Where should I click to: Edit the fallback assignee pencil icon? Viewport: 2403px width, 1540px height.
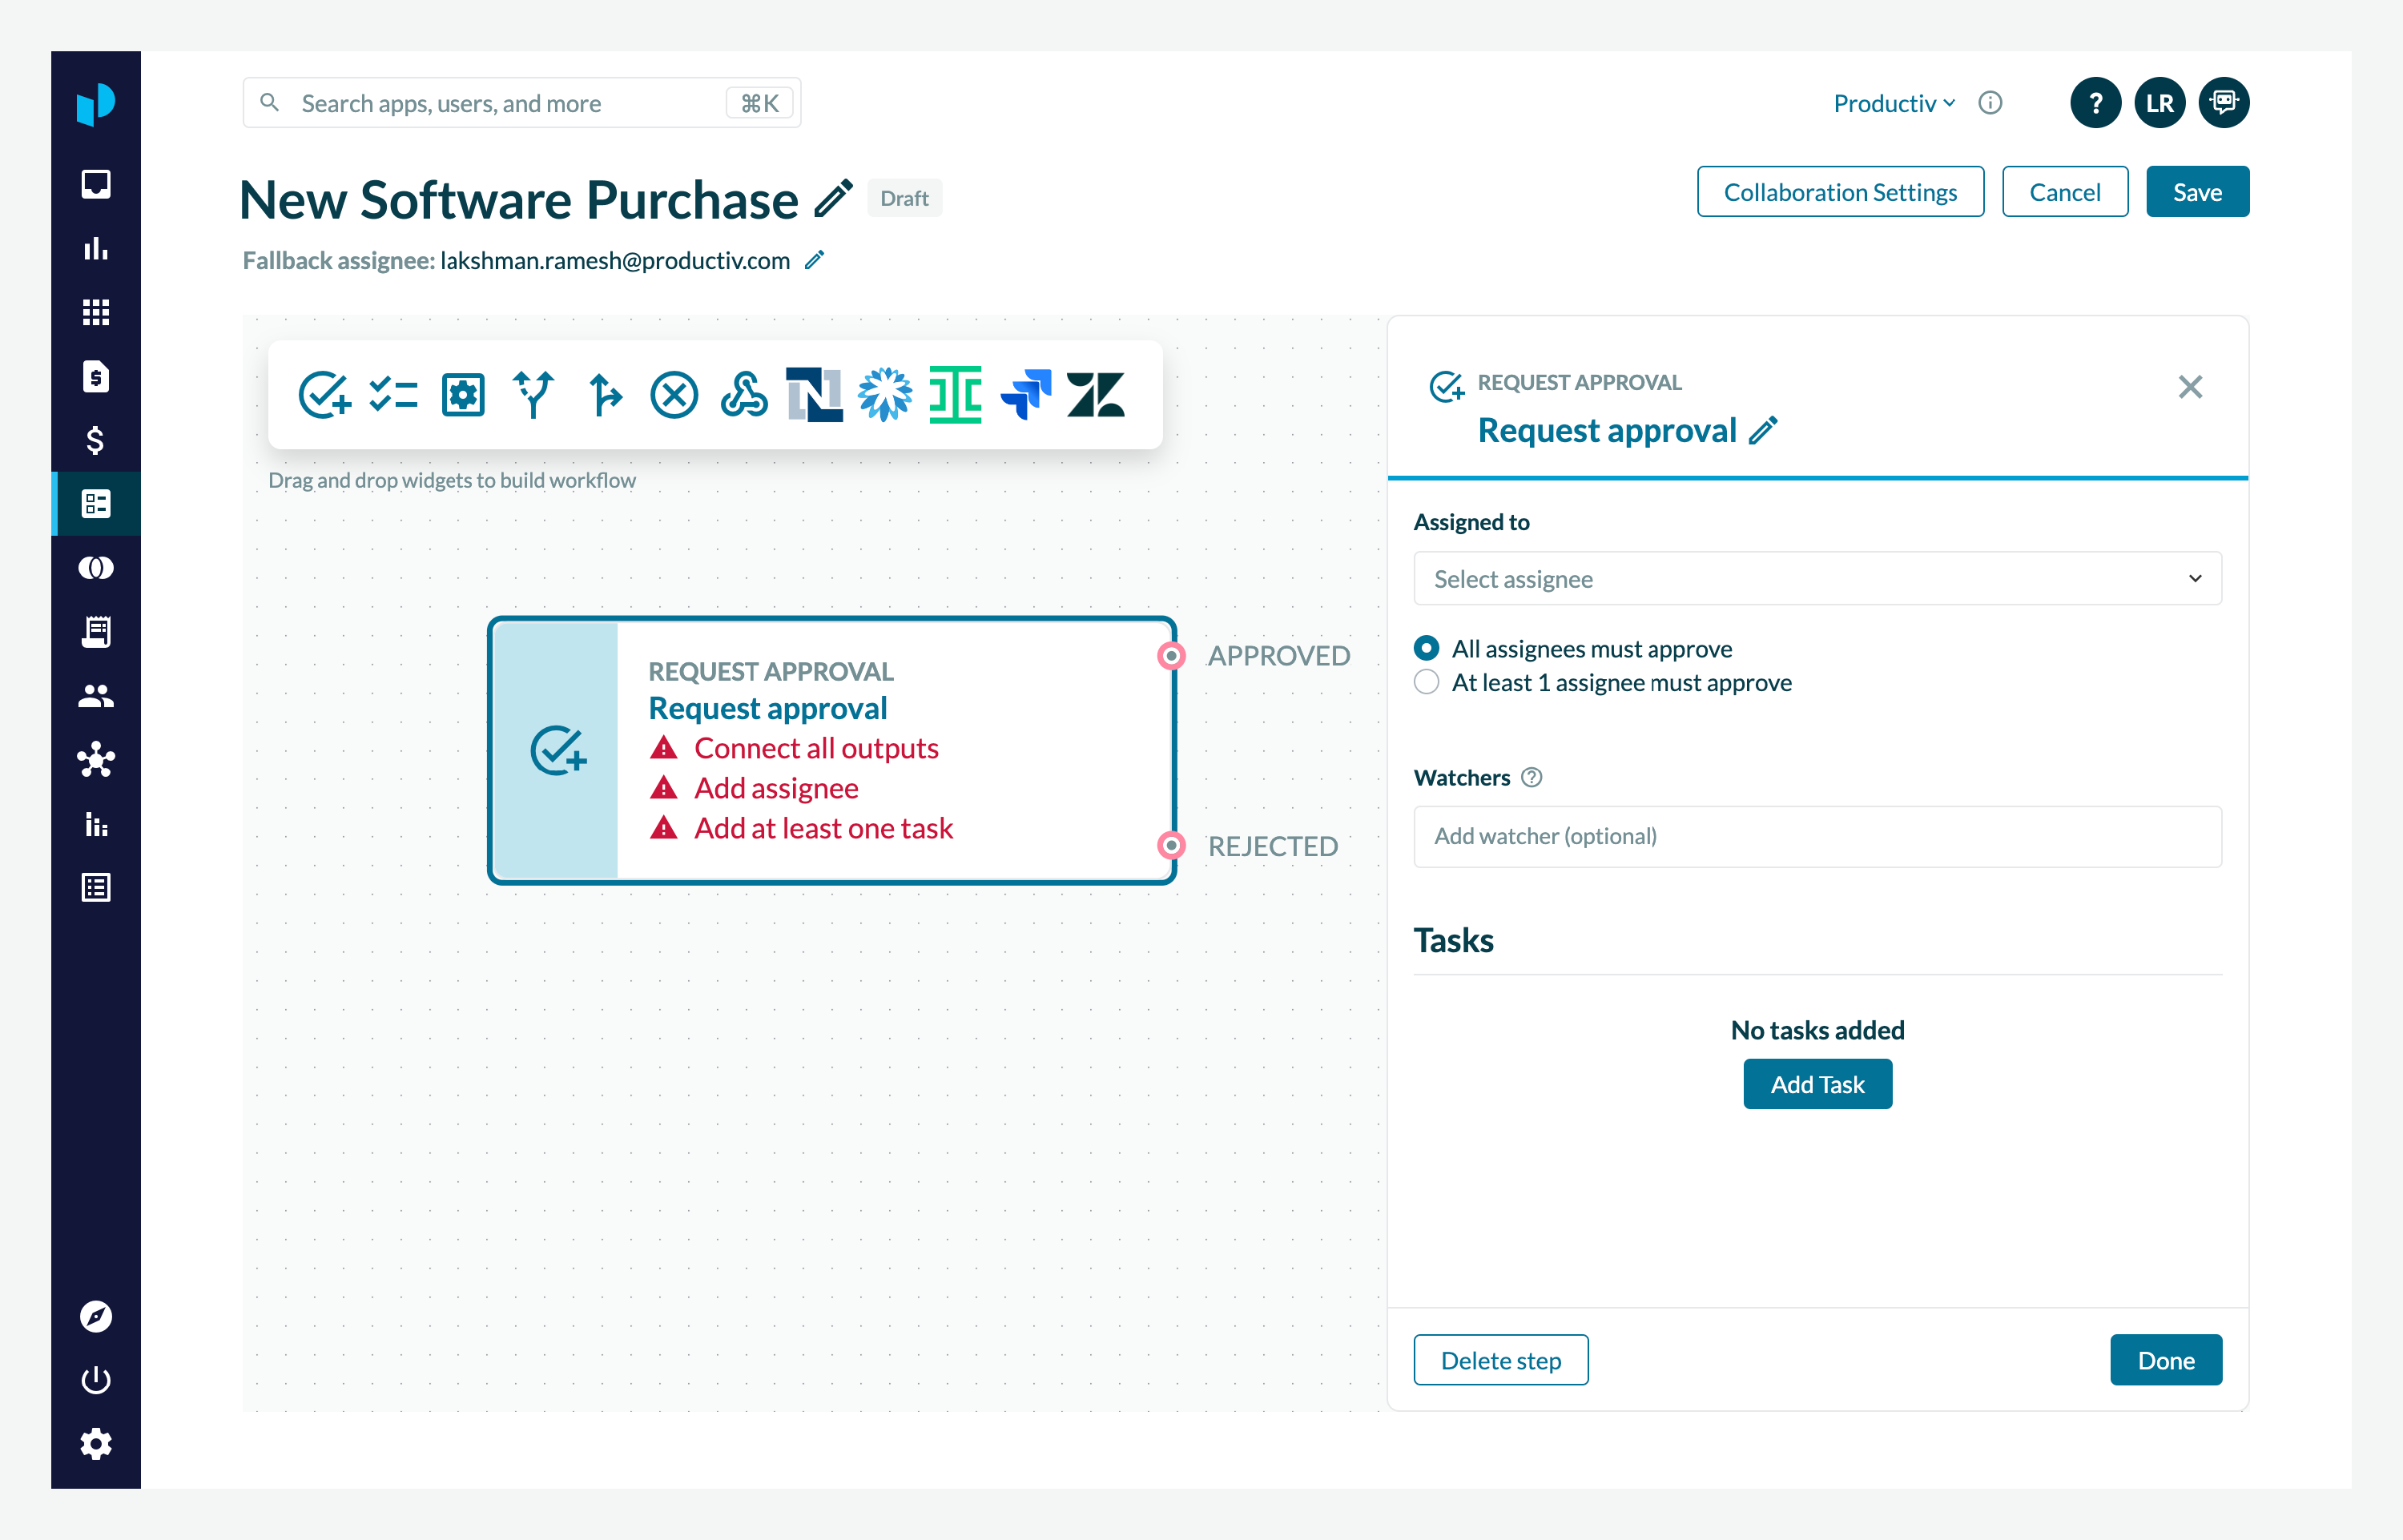click(x=815, y=260)
